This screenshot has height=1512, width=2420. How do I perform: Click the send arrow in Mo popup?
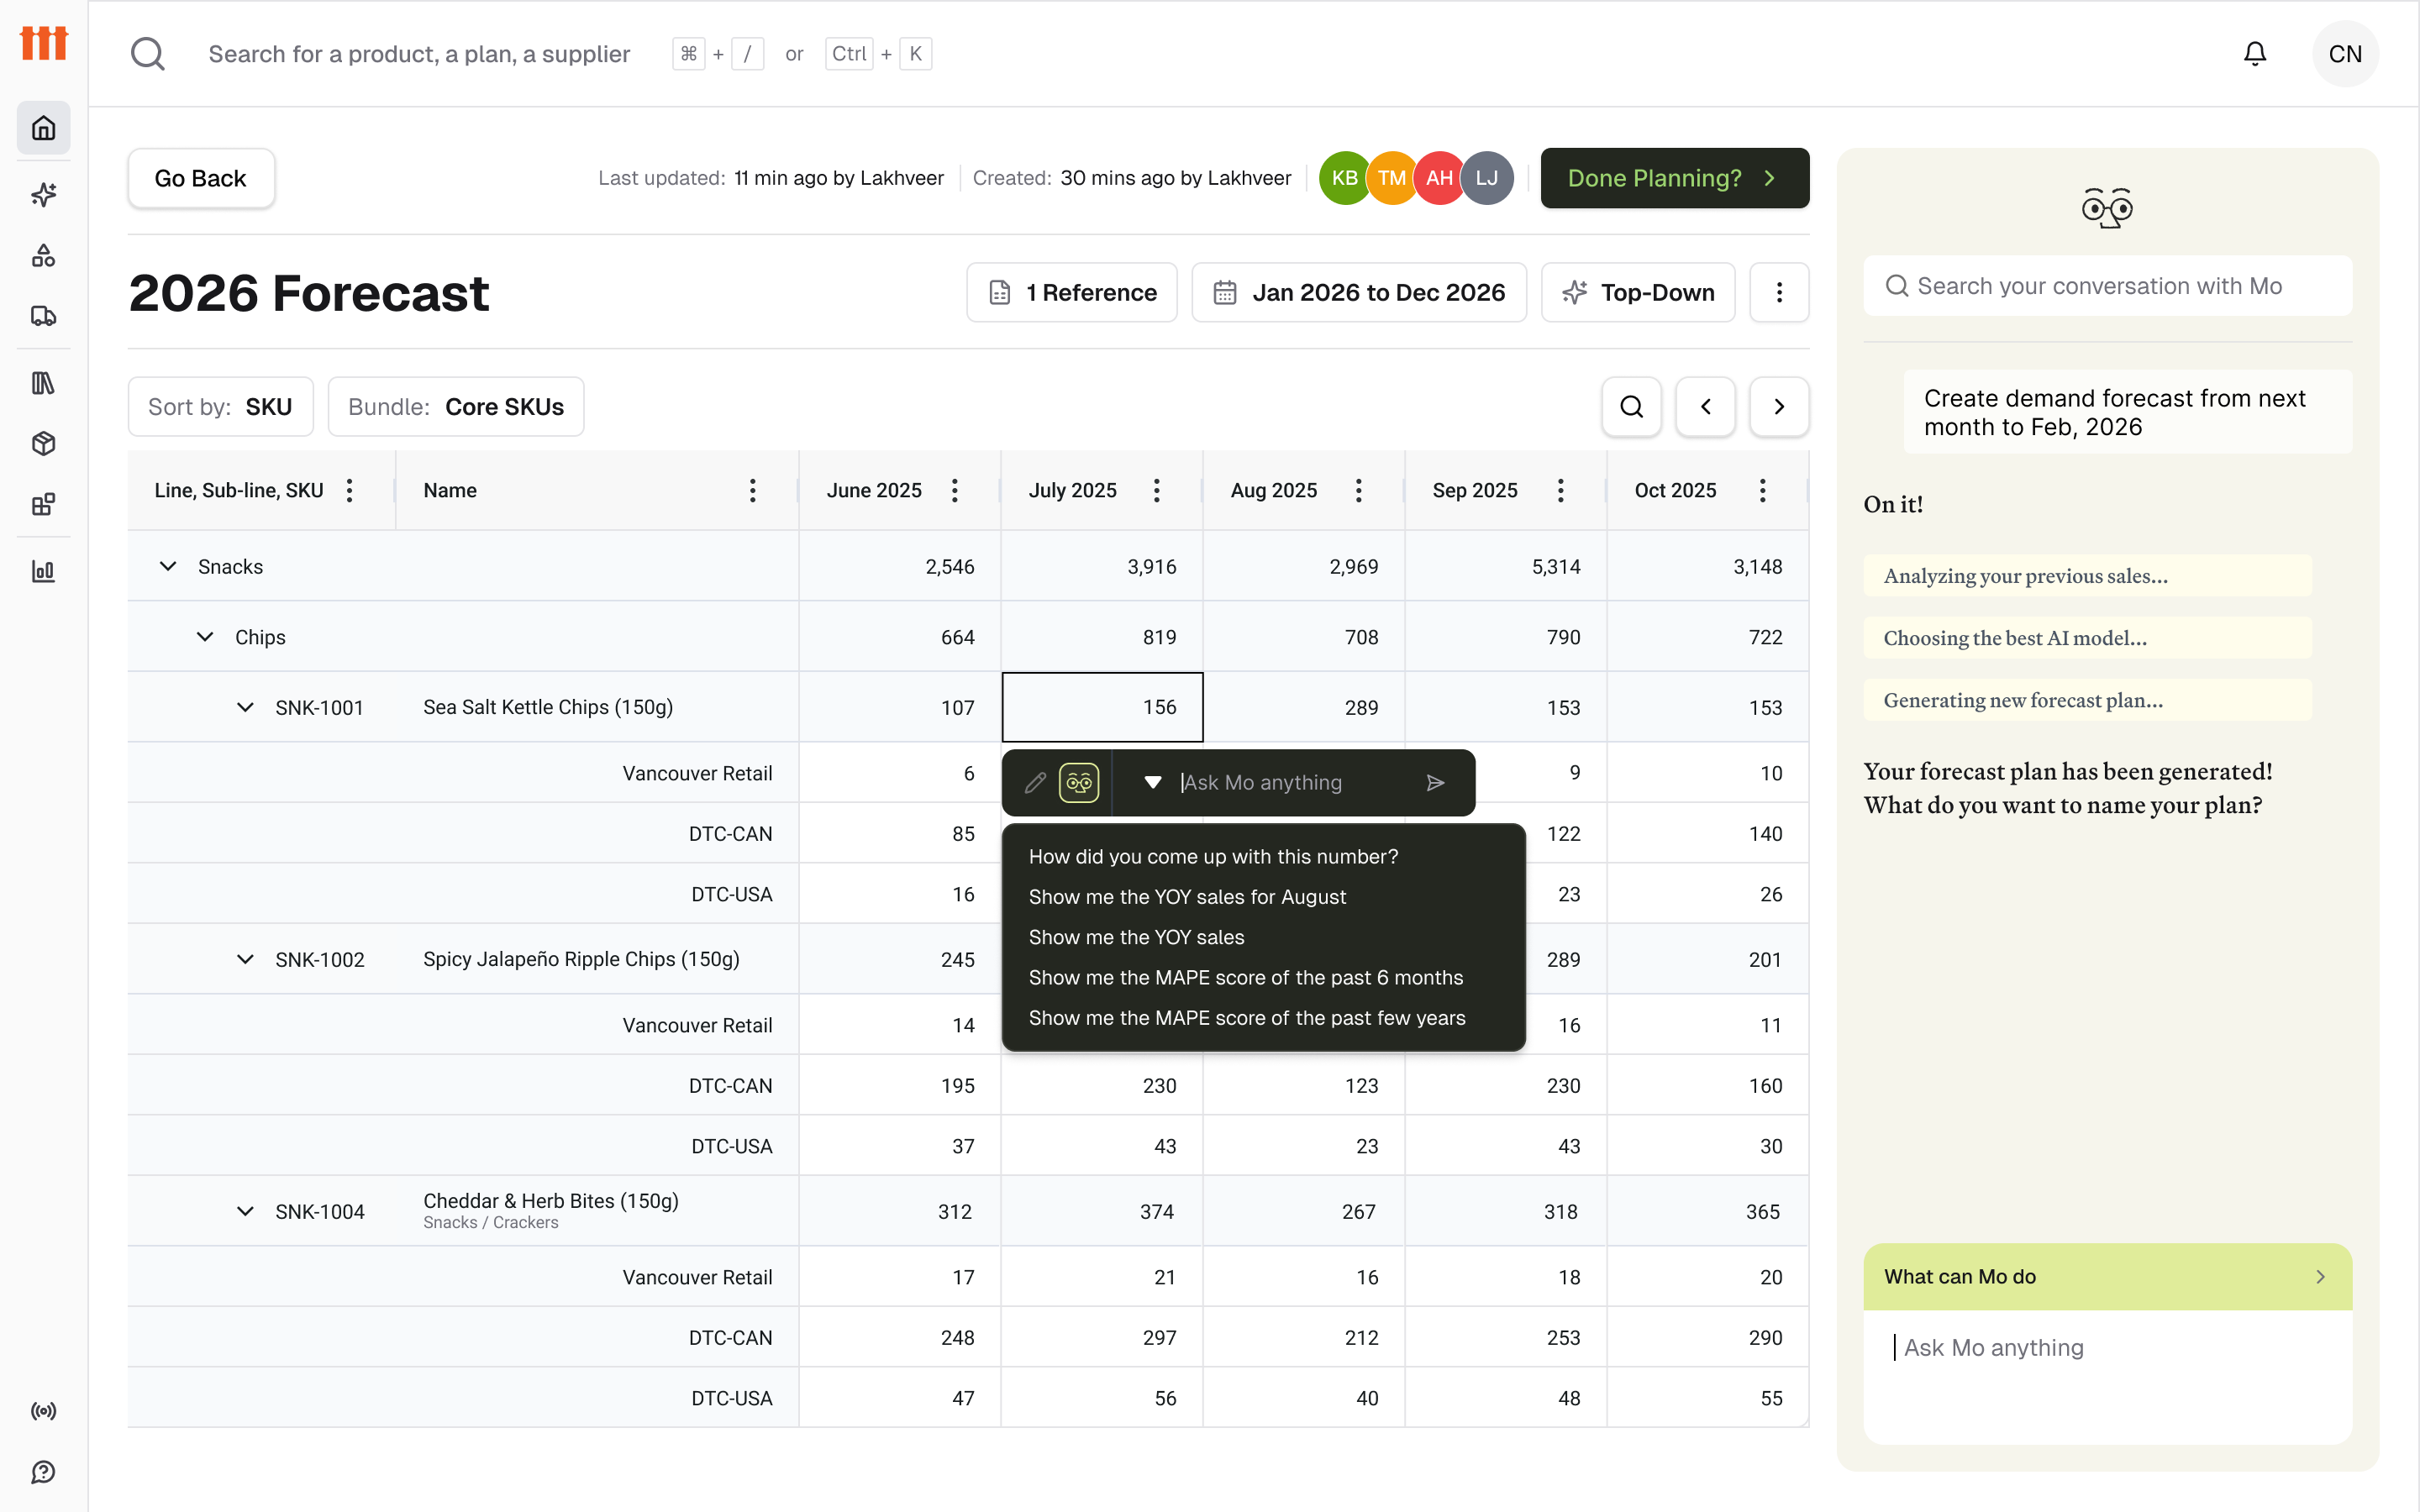click(x=1435, y=783)
